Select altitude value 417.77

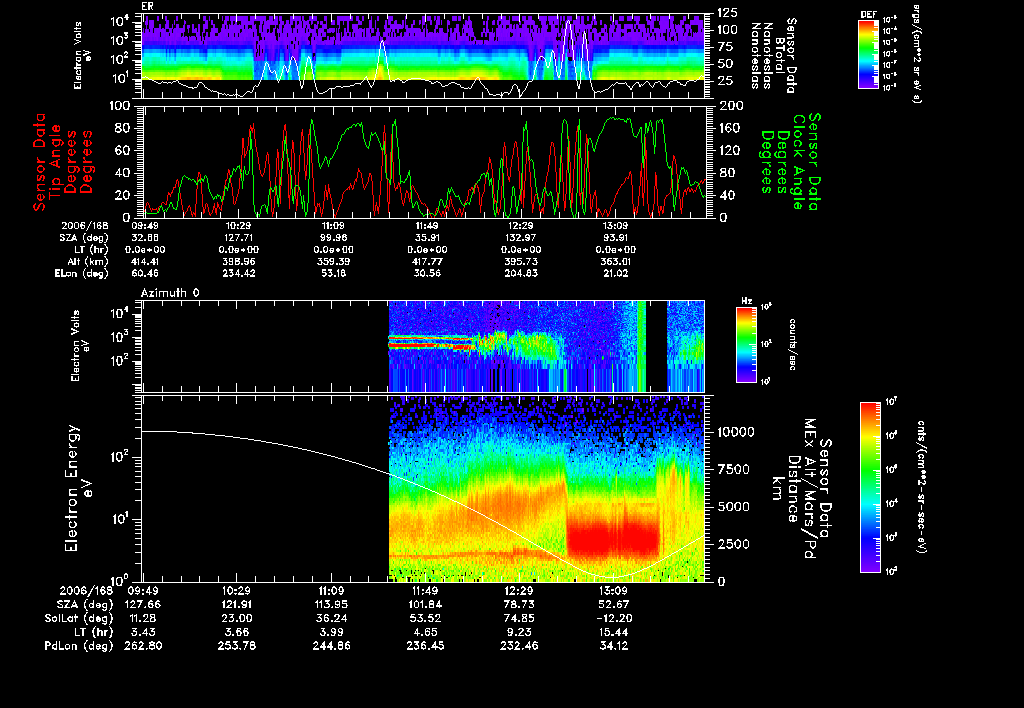click(x=427, y=261)
